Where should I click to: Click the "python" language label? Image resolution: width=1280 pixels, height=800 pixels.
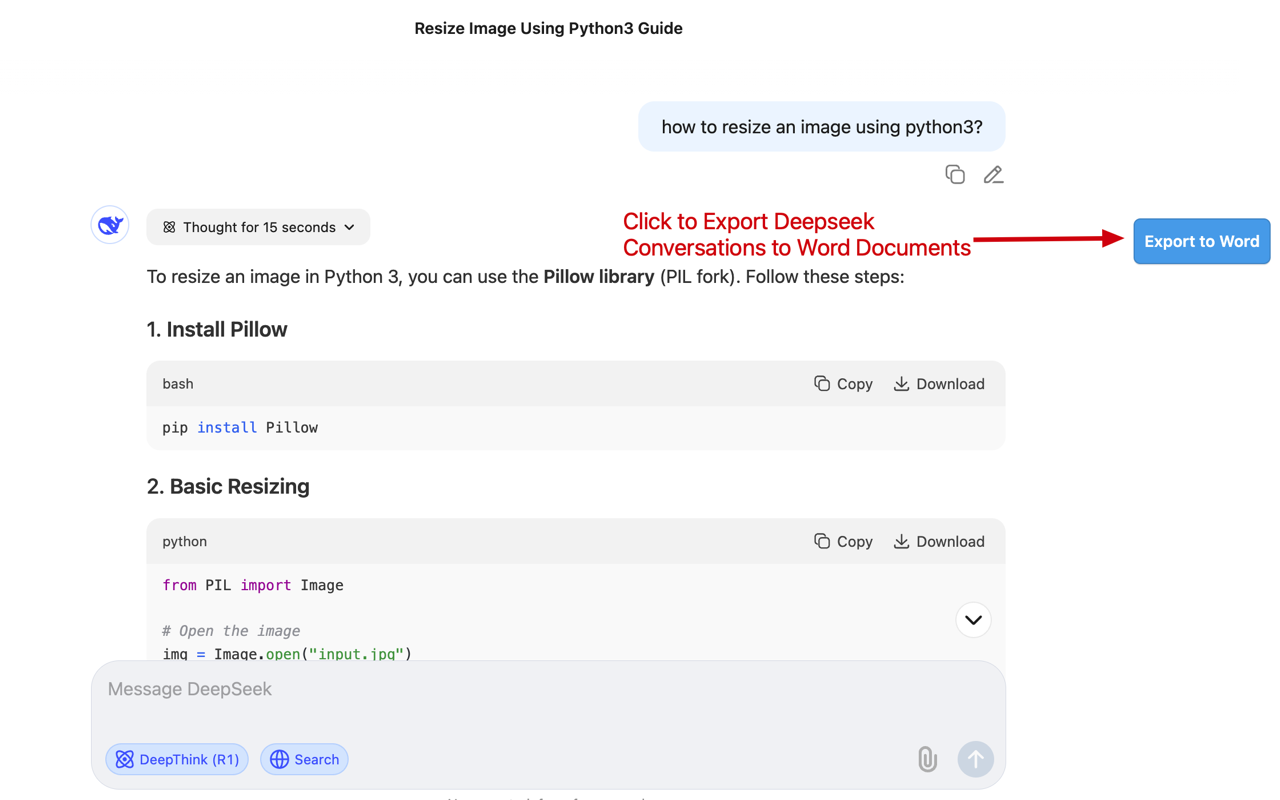coord(185,542)
